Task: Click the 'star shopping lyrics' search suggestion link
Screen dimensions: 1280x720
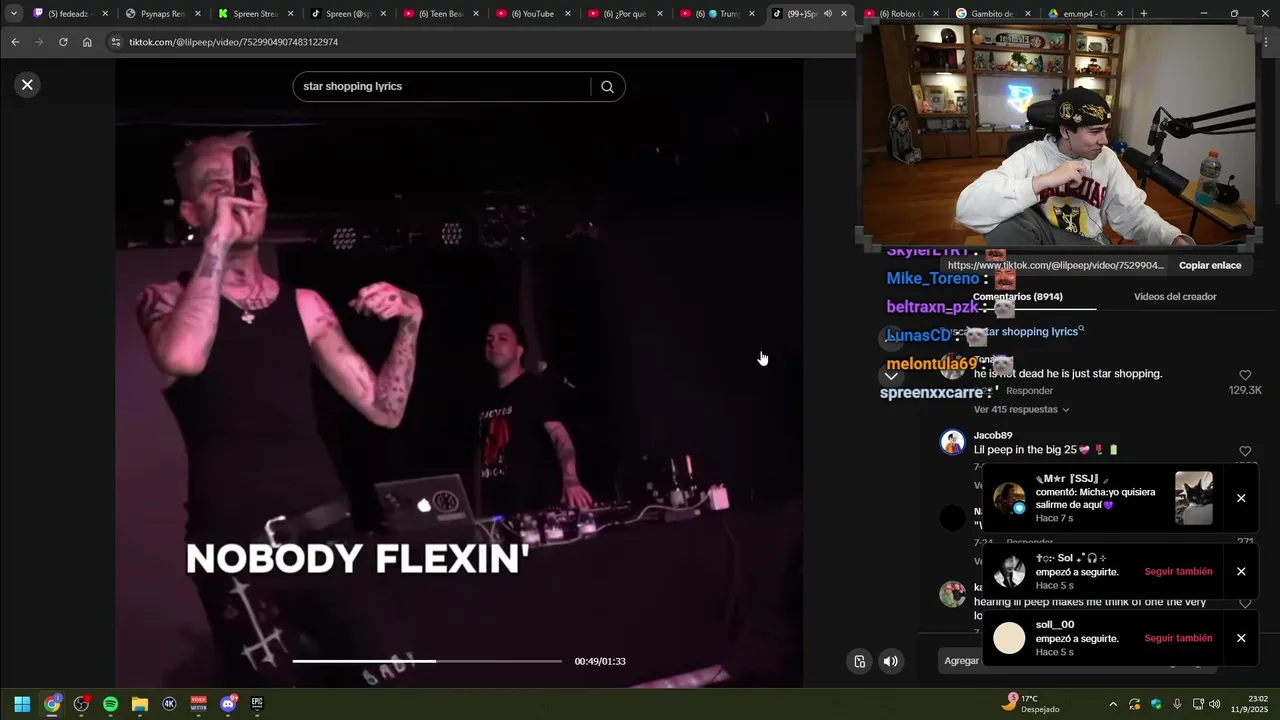Action: pyautogui.click(x=1030, y=331)
